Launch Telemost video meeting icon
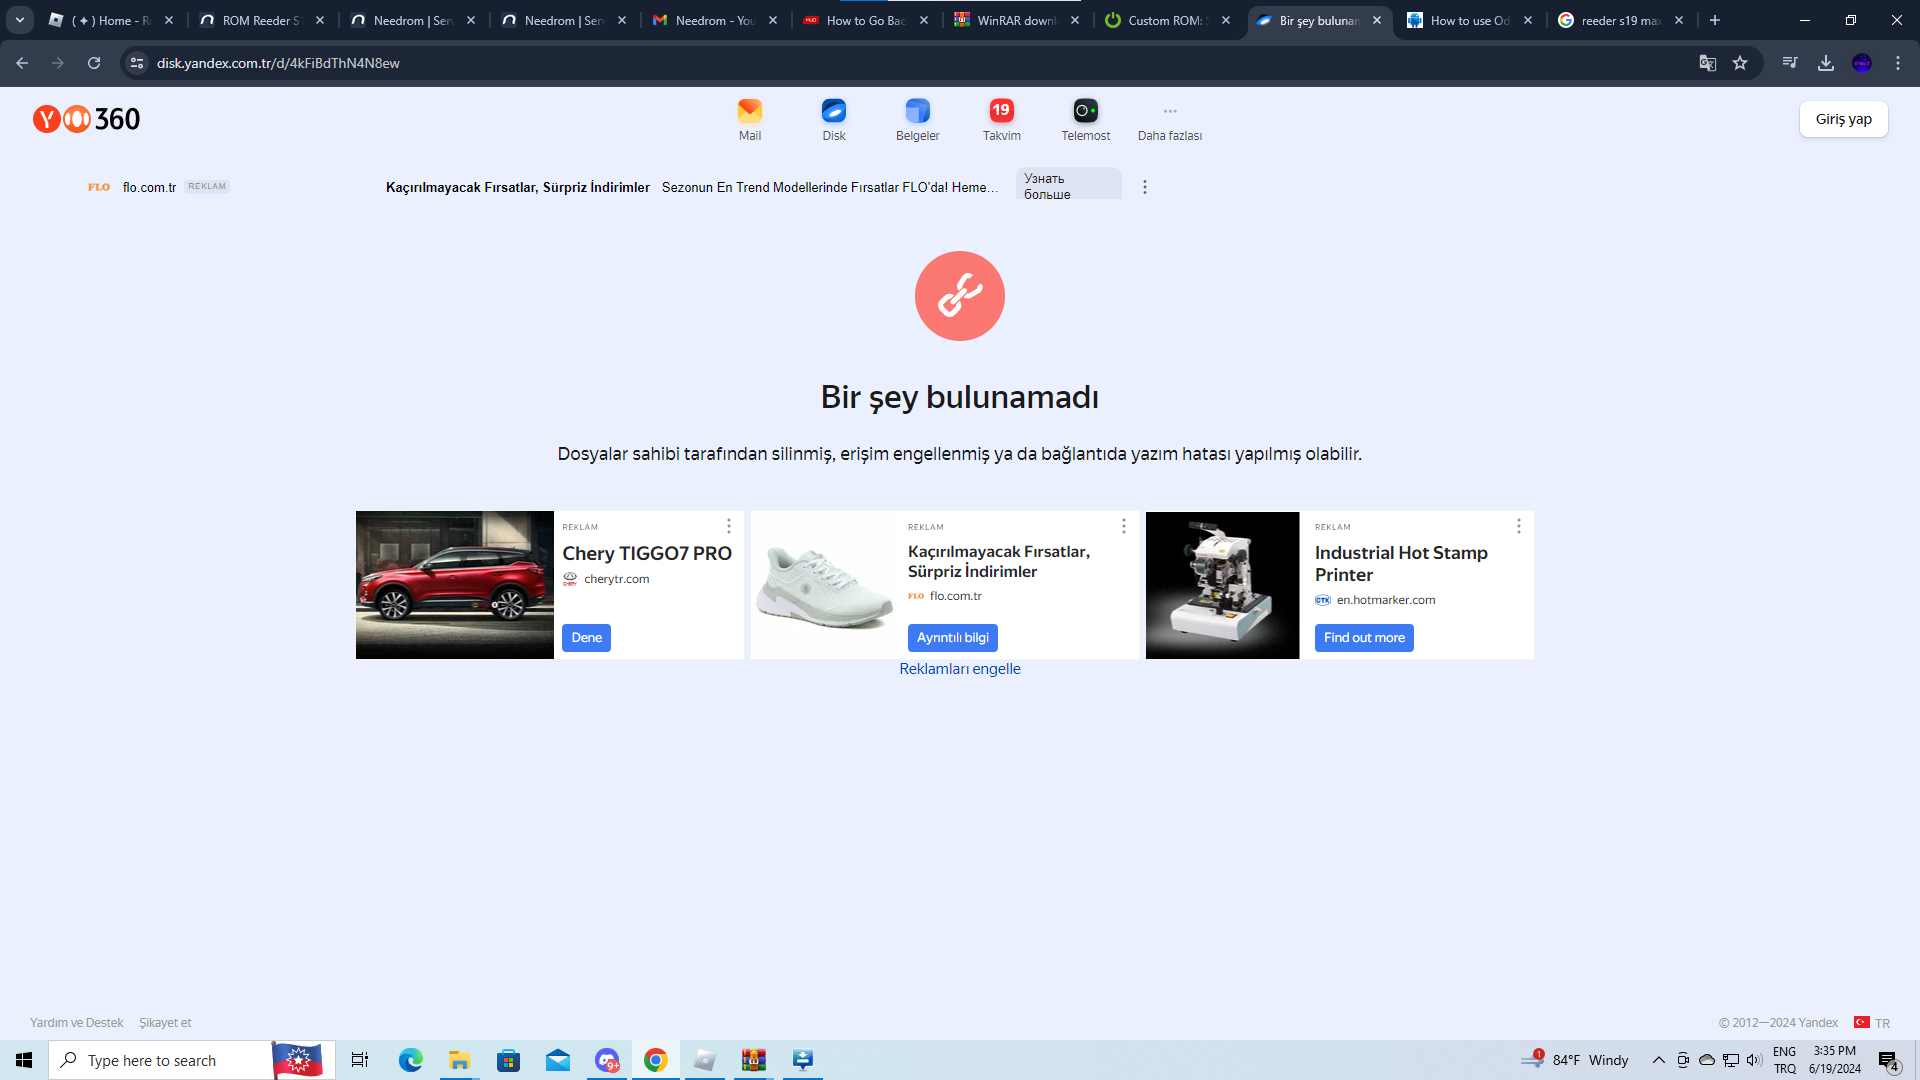The width and height of the screenshot is (1920, 1080). 1085,111
